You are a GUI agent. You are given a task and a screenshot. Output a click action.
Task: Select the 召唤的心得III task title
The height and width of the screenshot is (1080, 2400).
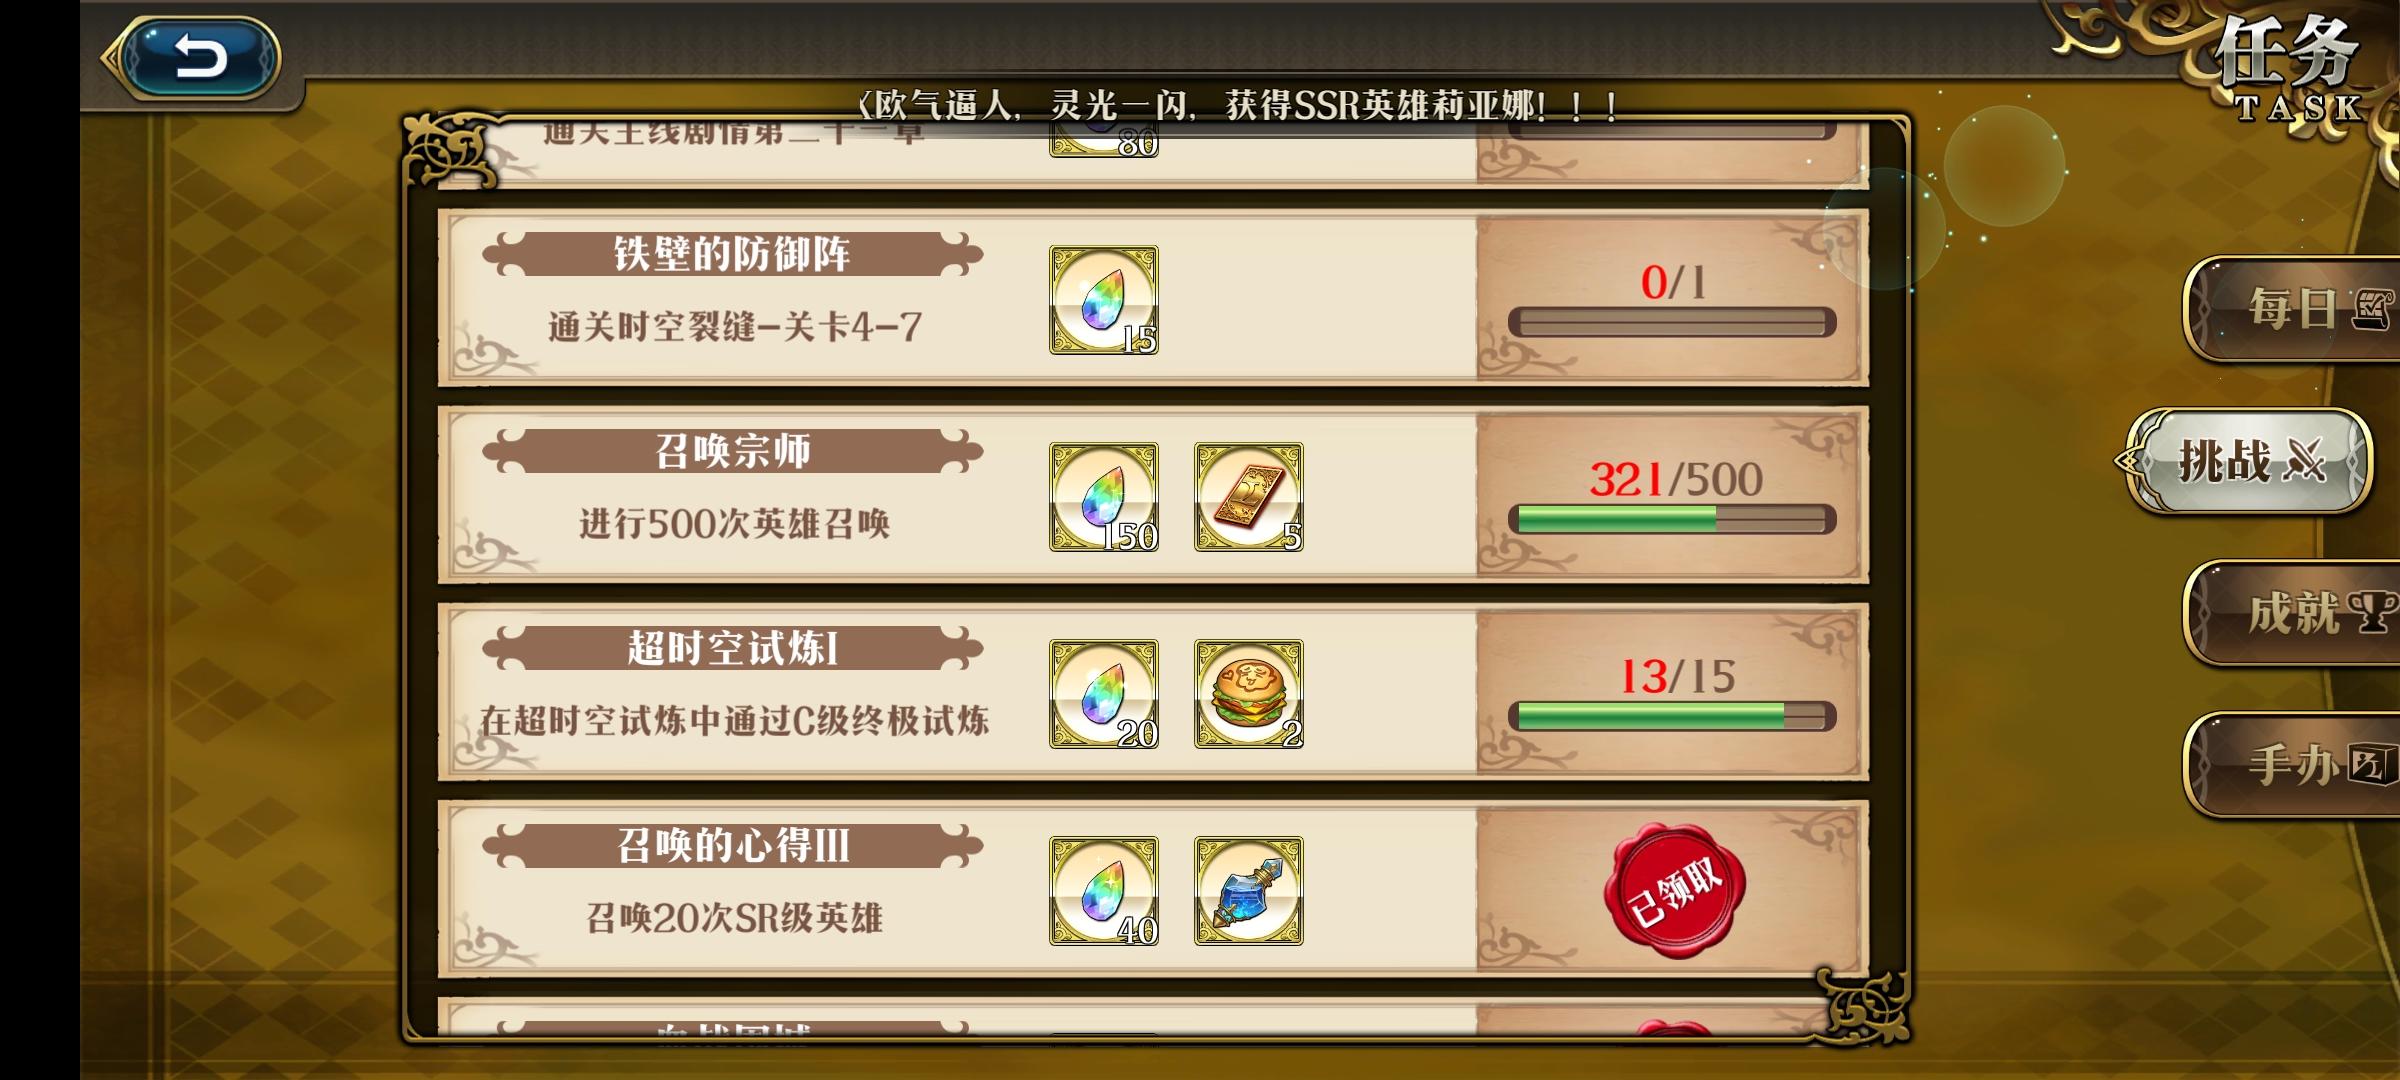(x=733, y=846)
